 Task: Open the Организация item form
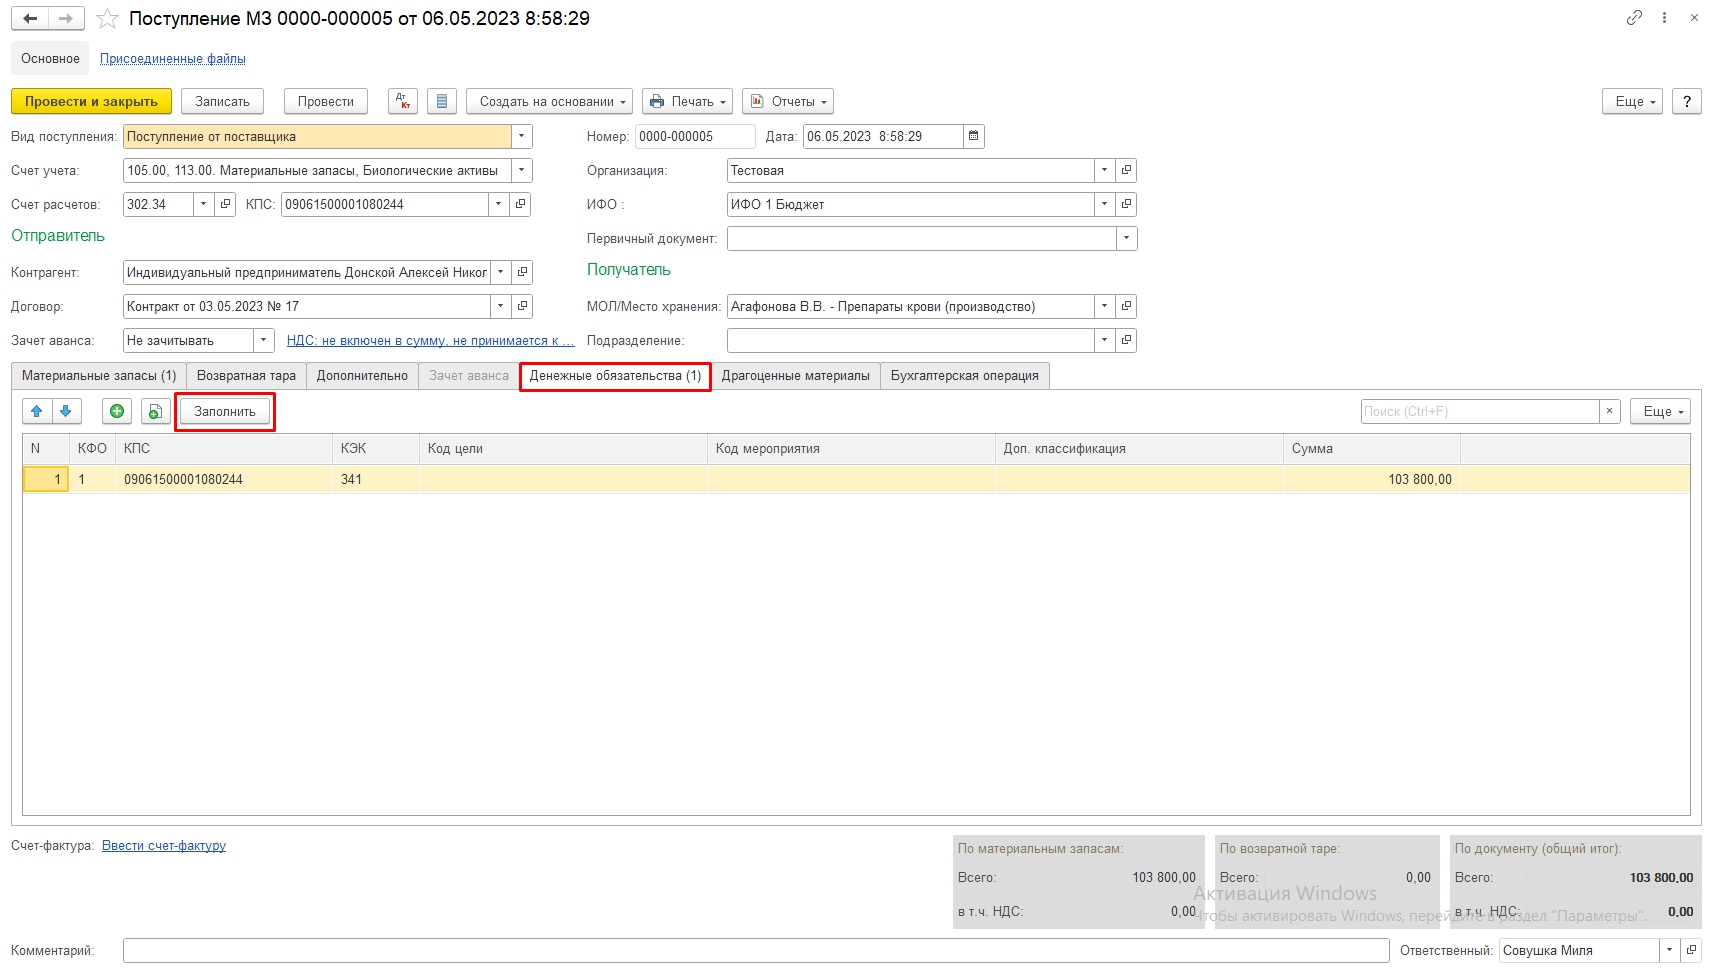(1126, 170)
